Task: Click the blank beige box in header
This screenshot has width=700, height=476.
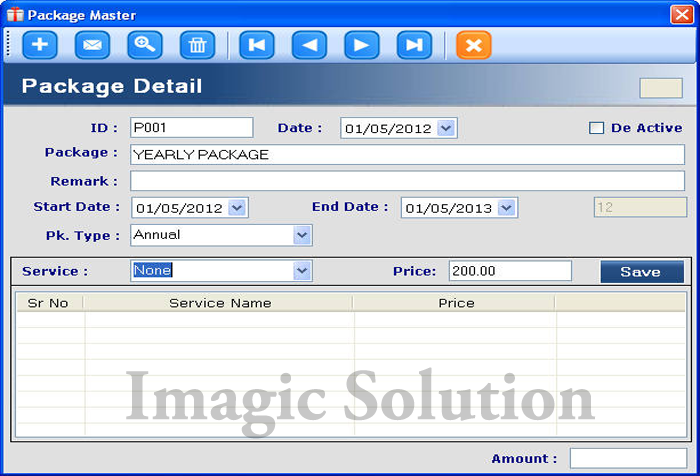Action: coord(661,88)
